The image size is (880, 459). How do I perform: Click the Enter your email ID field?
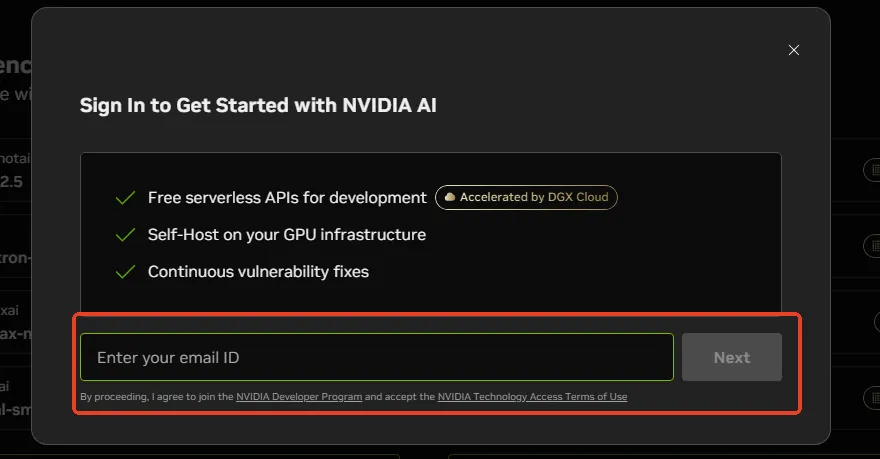point(376,357)
